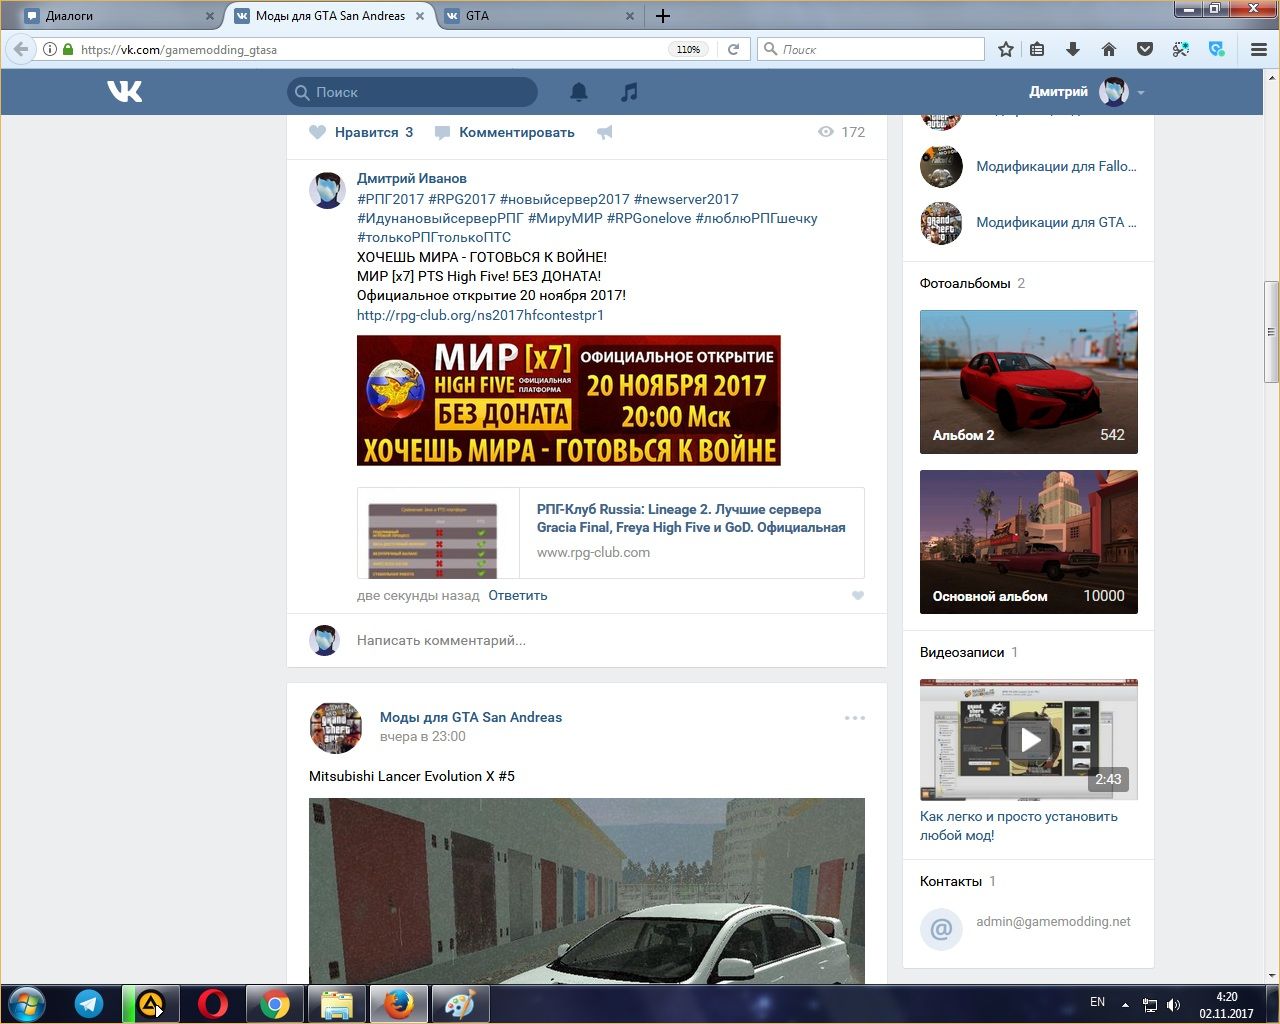
Task: Click the volume icon in system tray
Action: click(1173, 1004)
